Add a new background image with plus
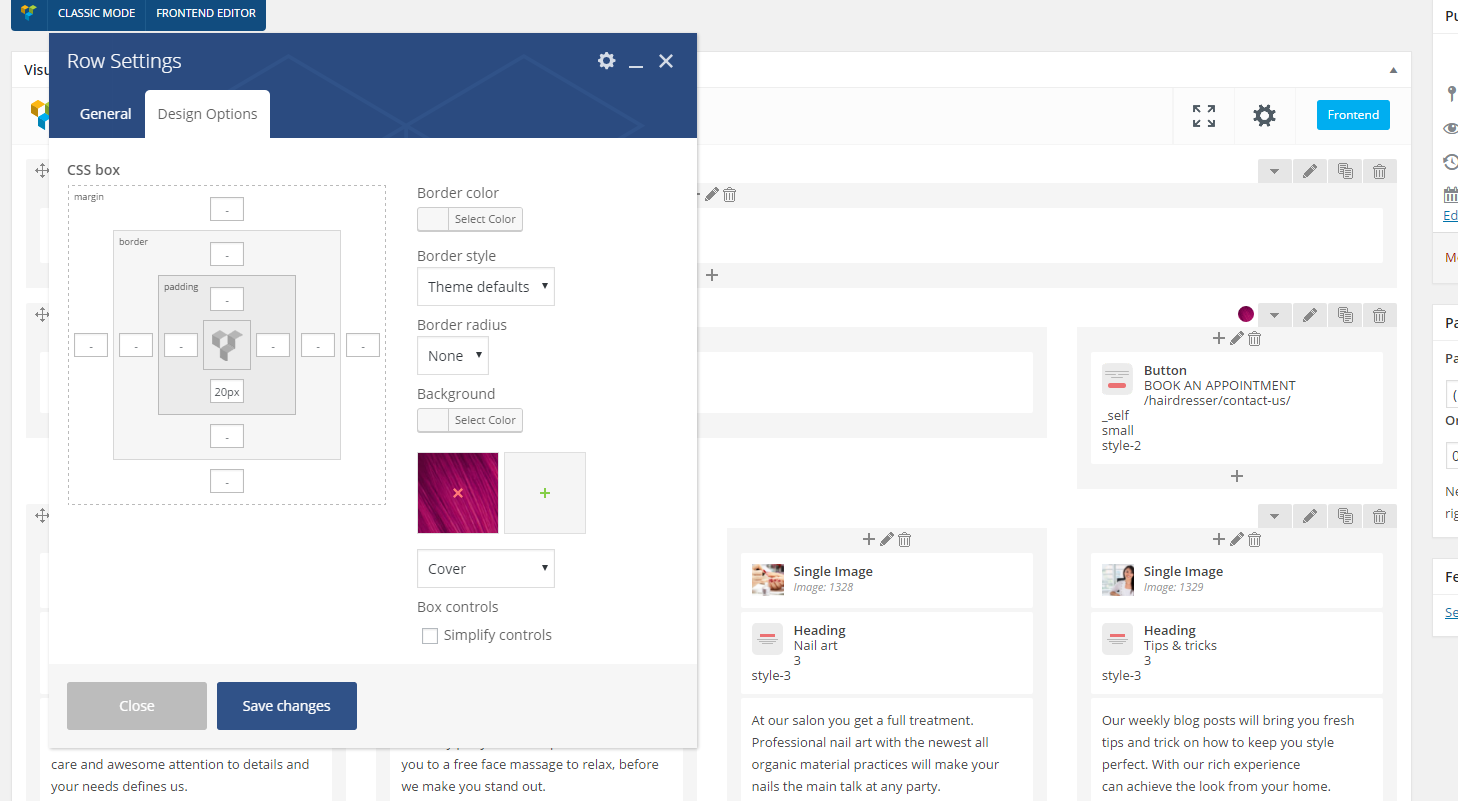The image size is (1458, 801). [x=544, y=493]
